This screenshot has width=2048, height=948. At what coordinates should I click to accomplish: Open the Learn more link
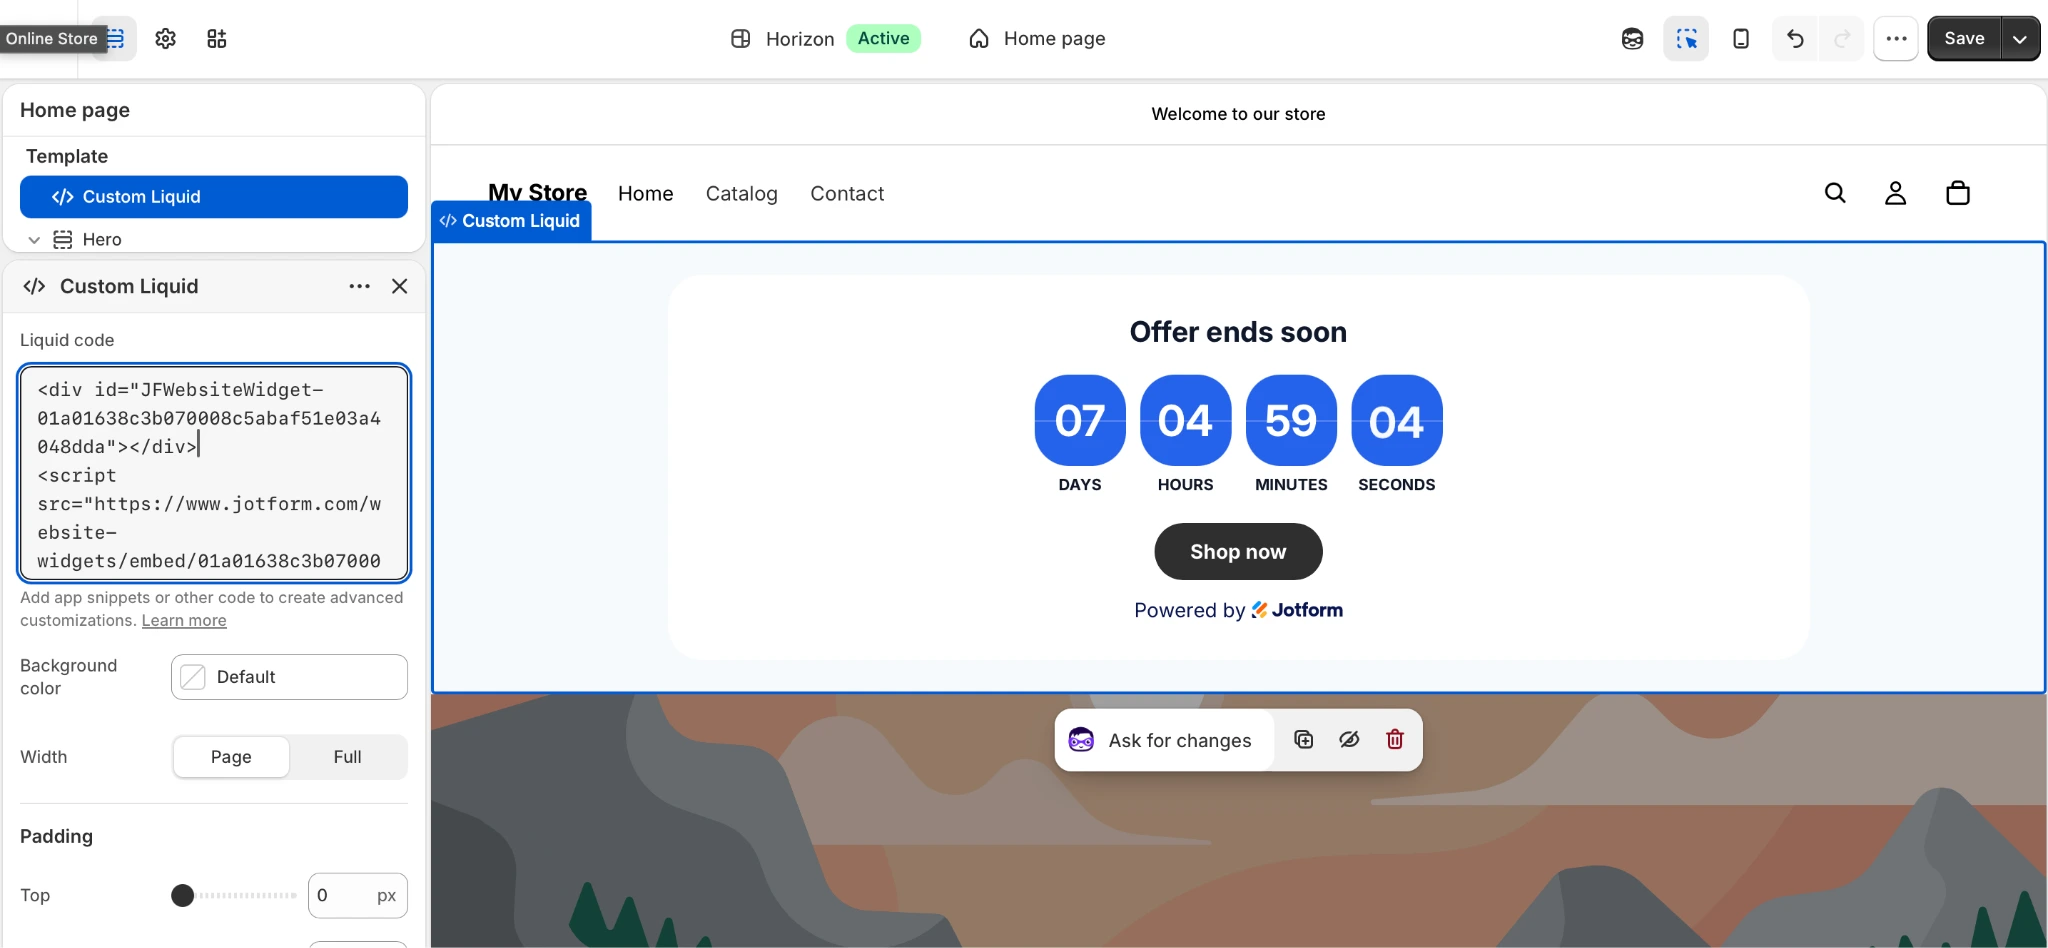click(184, 621)
